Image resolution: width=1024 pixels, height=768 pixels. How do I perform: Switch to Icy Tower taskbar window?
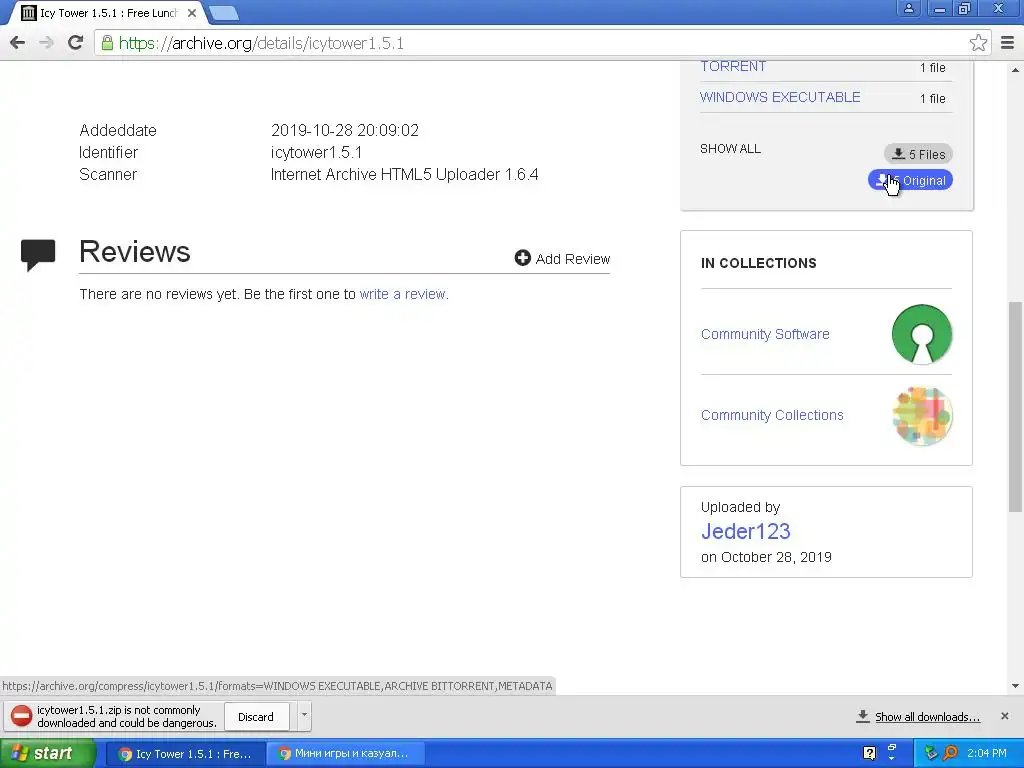[x=185, y=754]
